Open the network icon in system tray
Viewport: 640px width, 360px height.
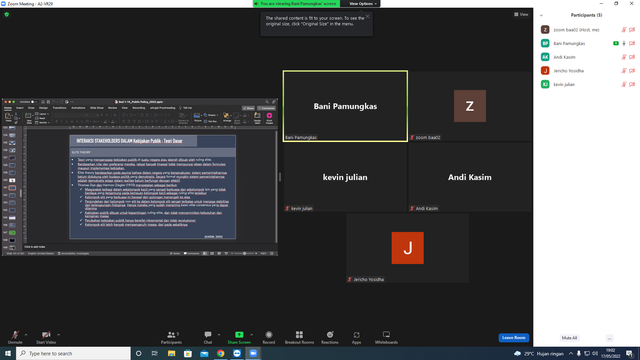coord(587,353)
